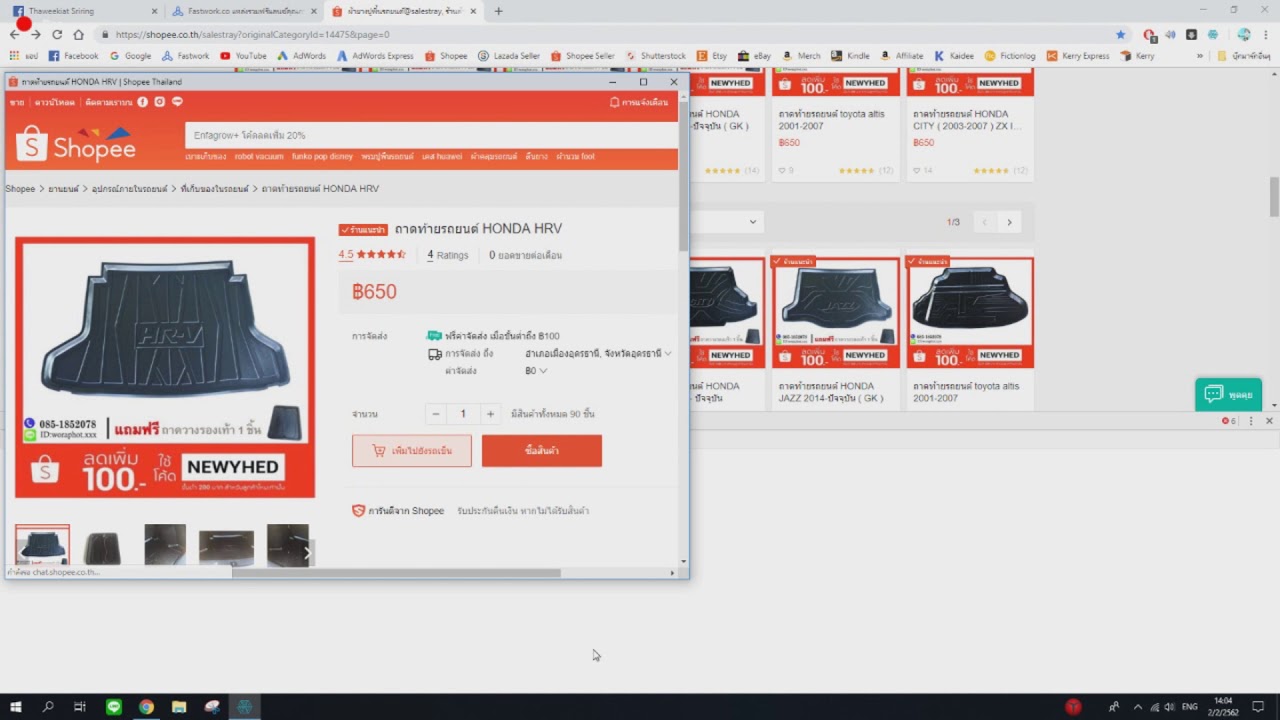The height and width of the screenshot is (720, 1280).
Task: Open Shopee Seller bookmark
Action: click(x=583, y=56)
